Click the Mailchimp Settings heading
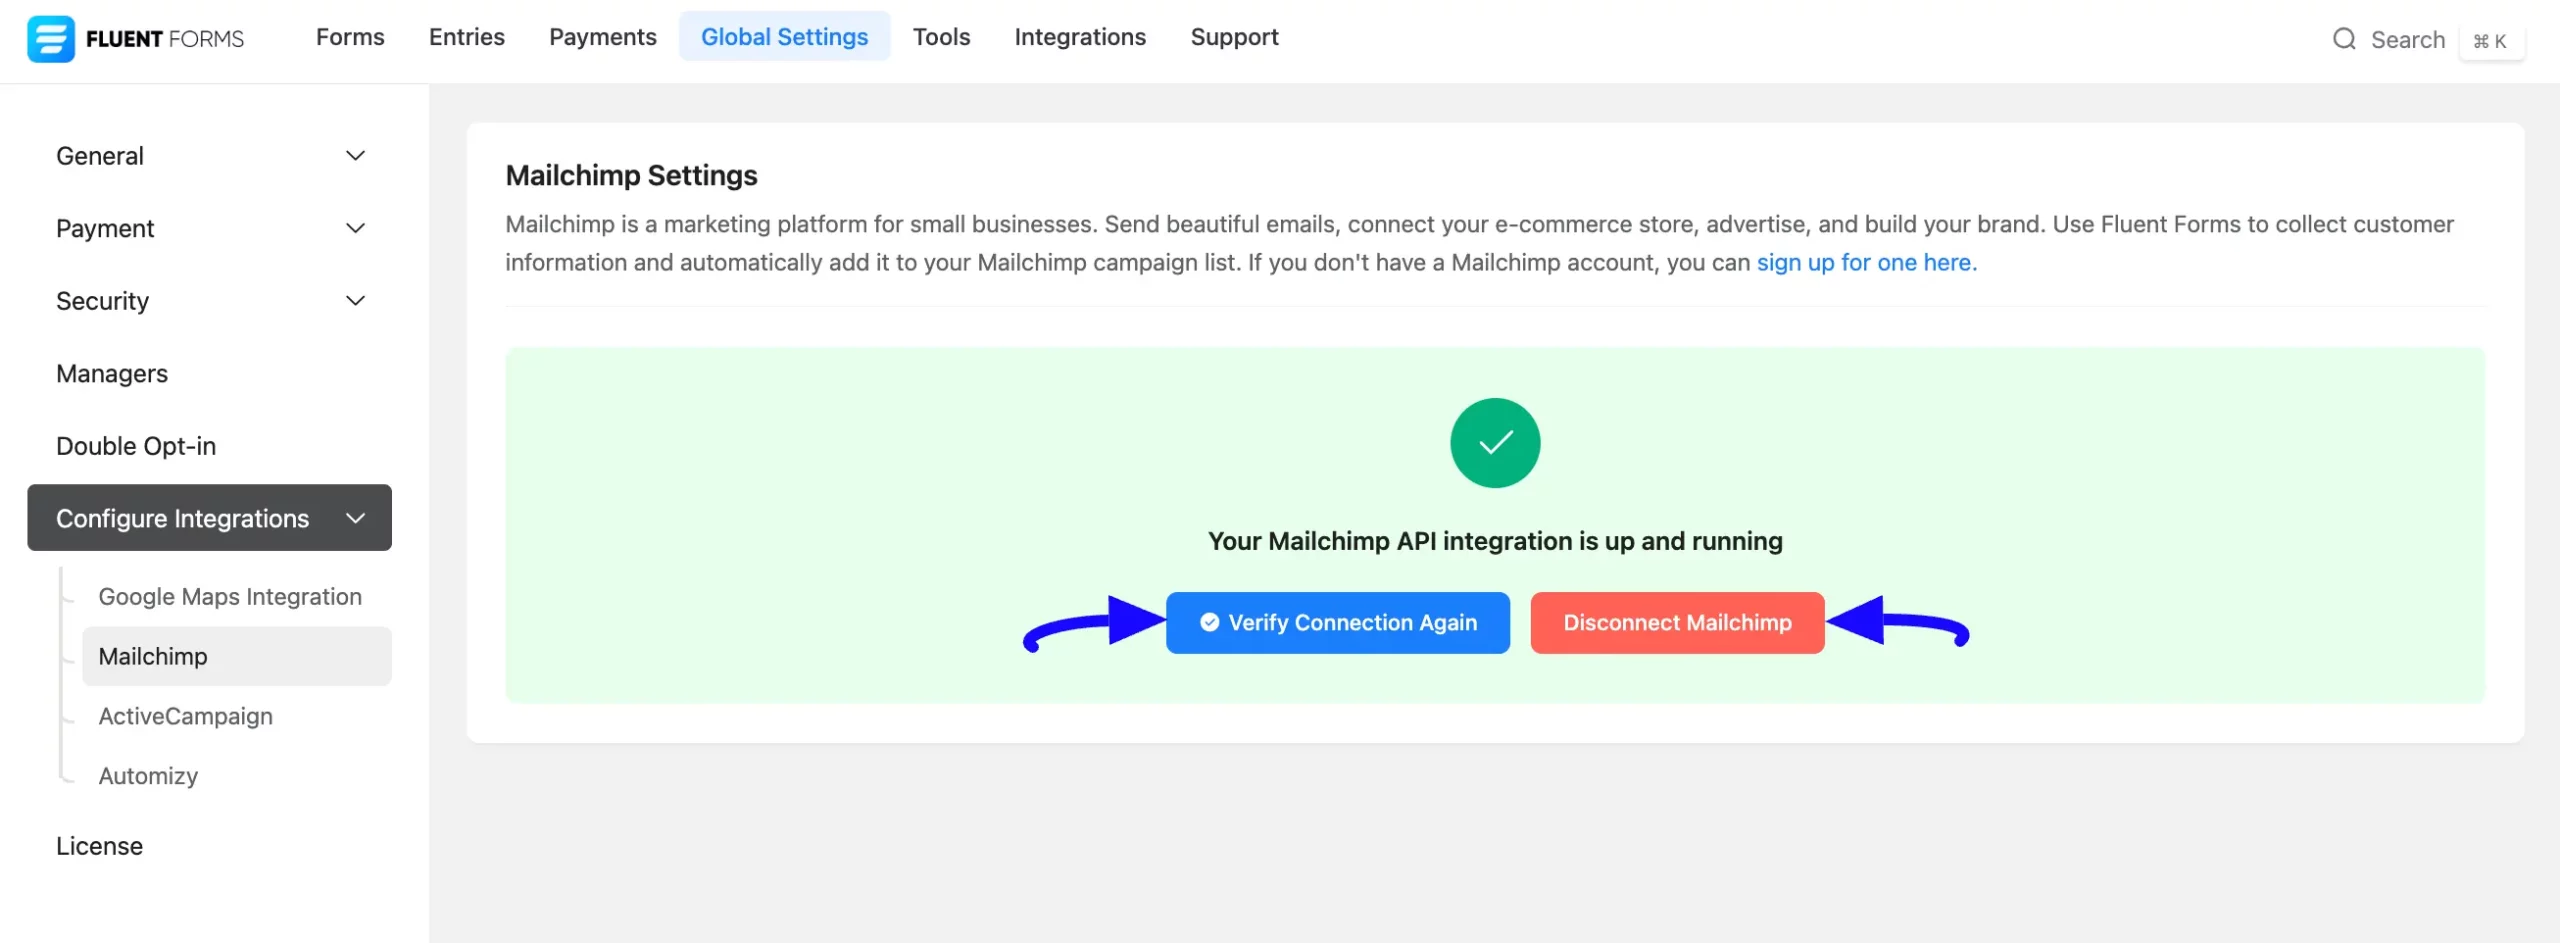The image size is (2560, 943). click(632, 175)
